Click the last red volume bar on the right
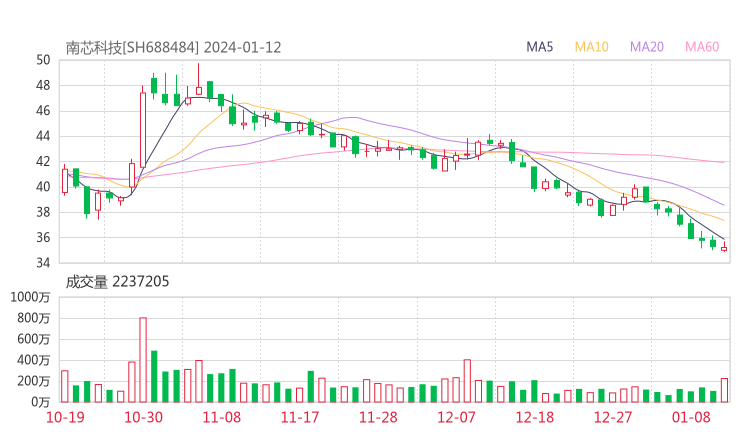740x440 pixels. point(724,390)
